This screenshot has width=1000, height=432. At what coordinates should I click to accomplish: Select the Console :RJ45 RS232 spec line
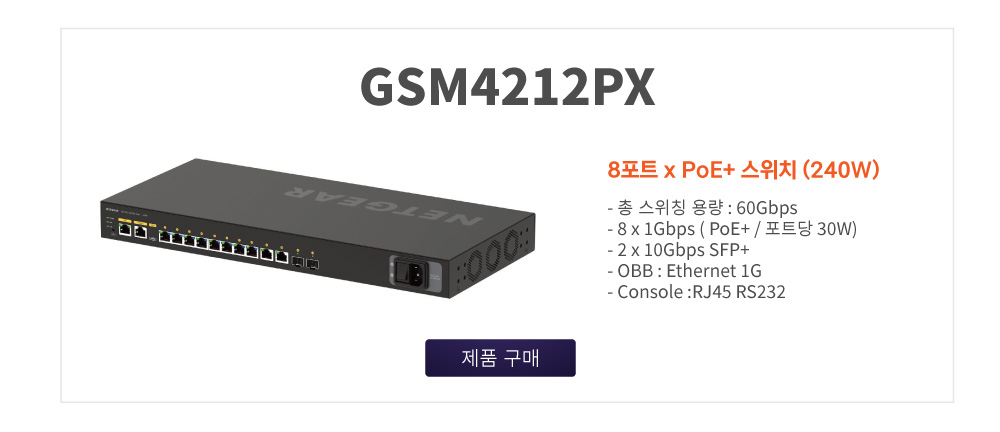point(696,292)
